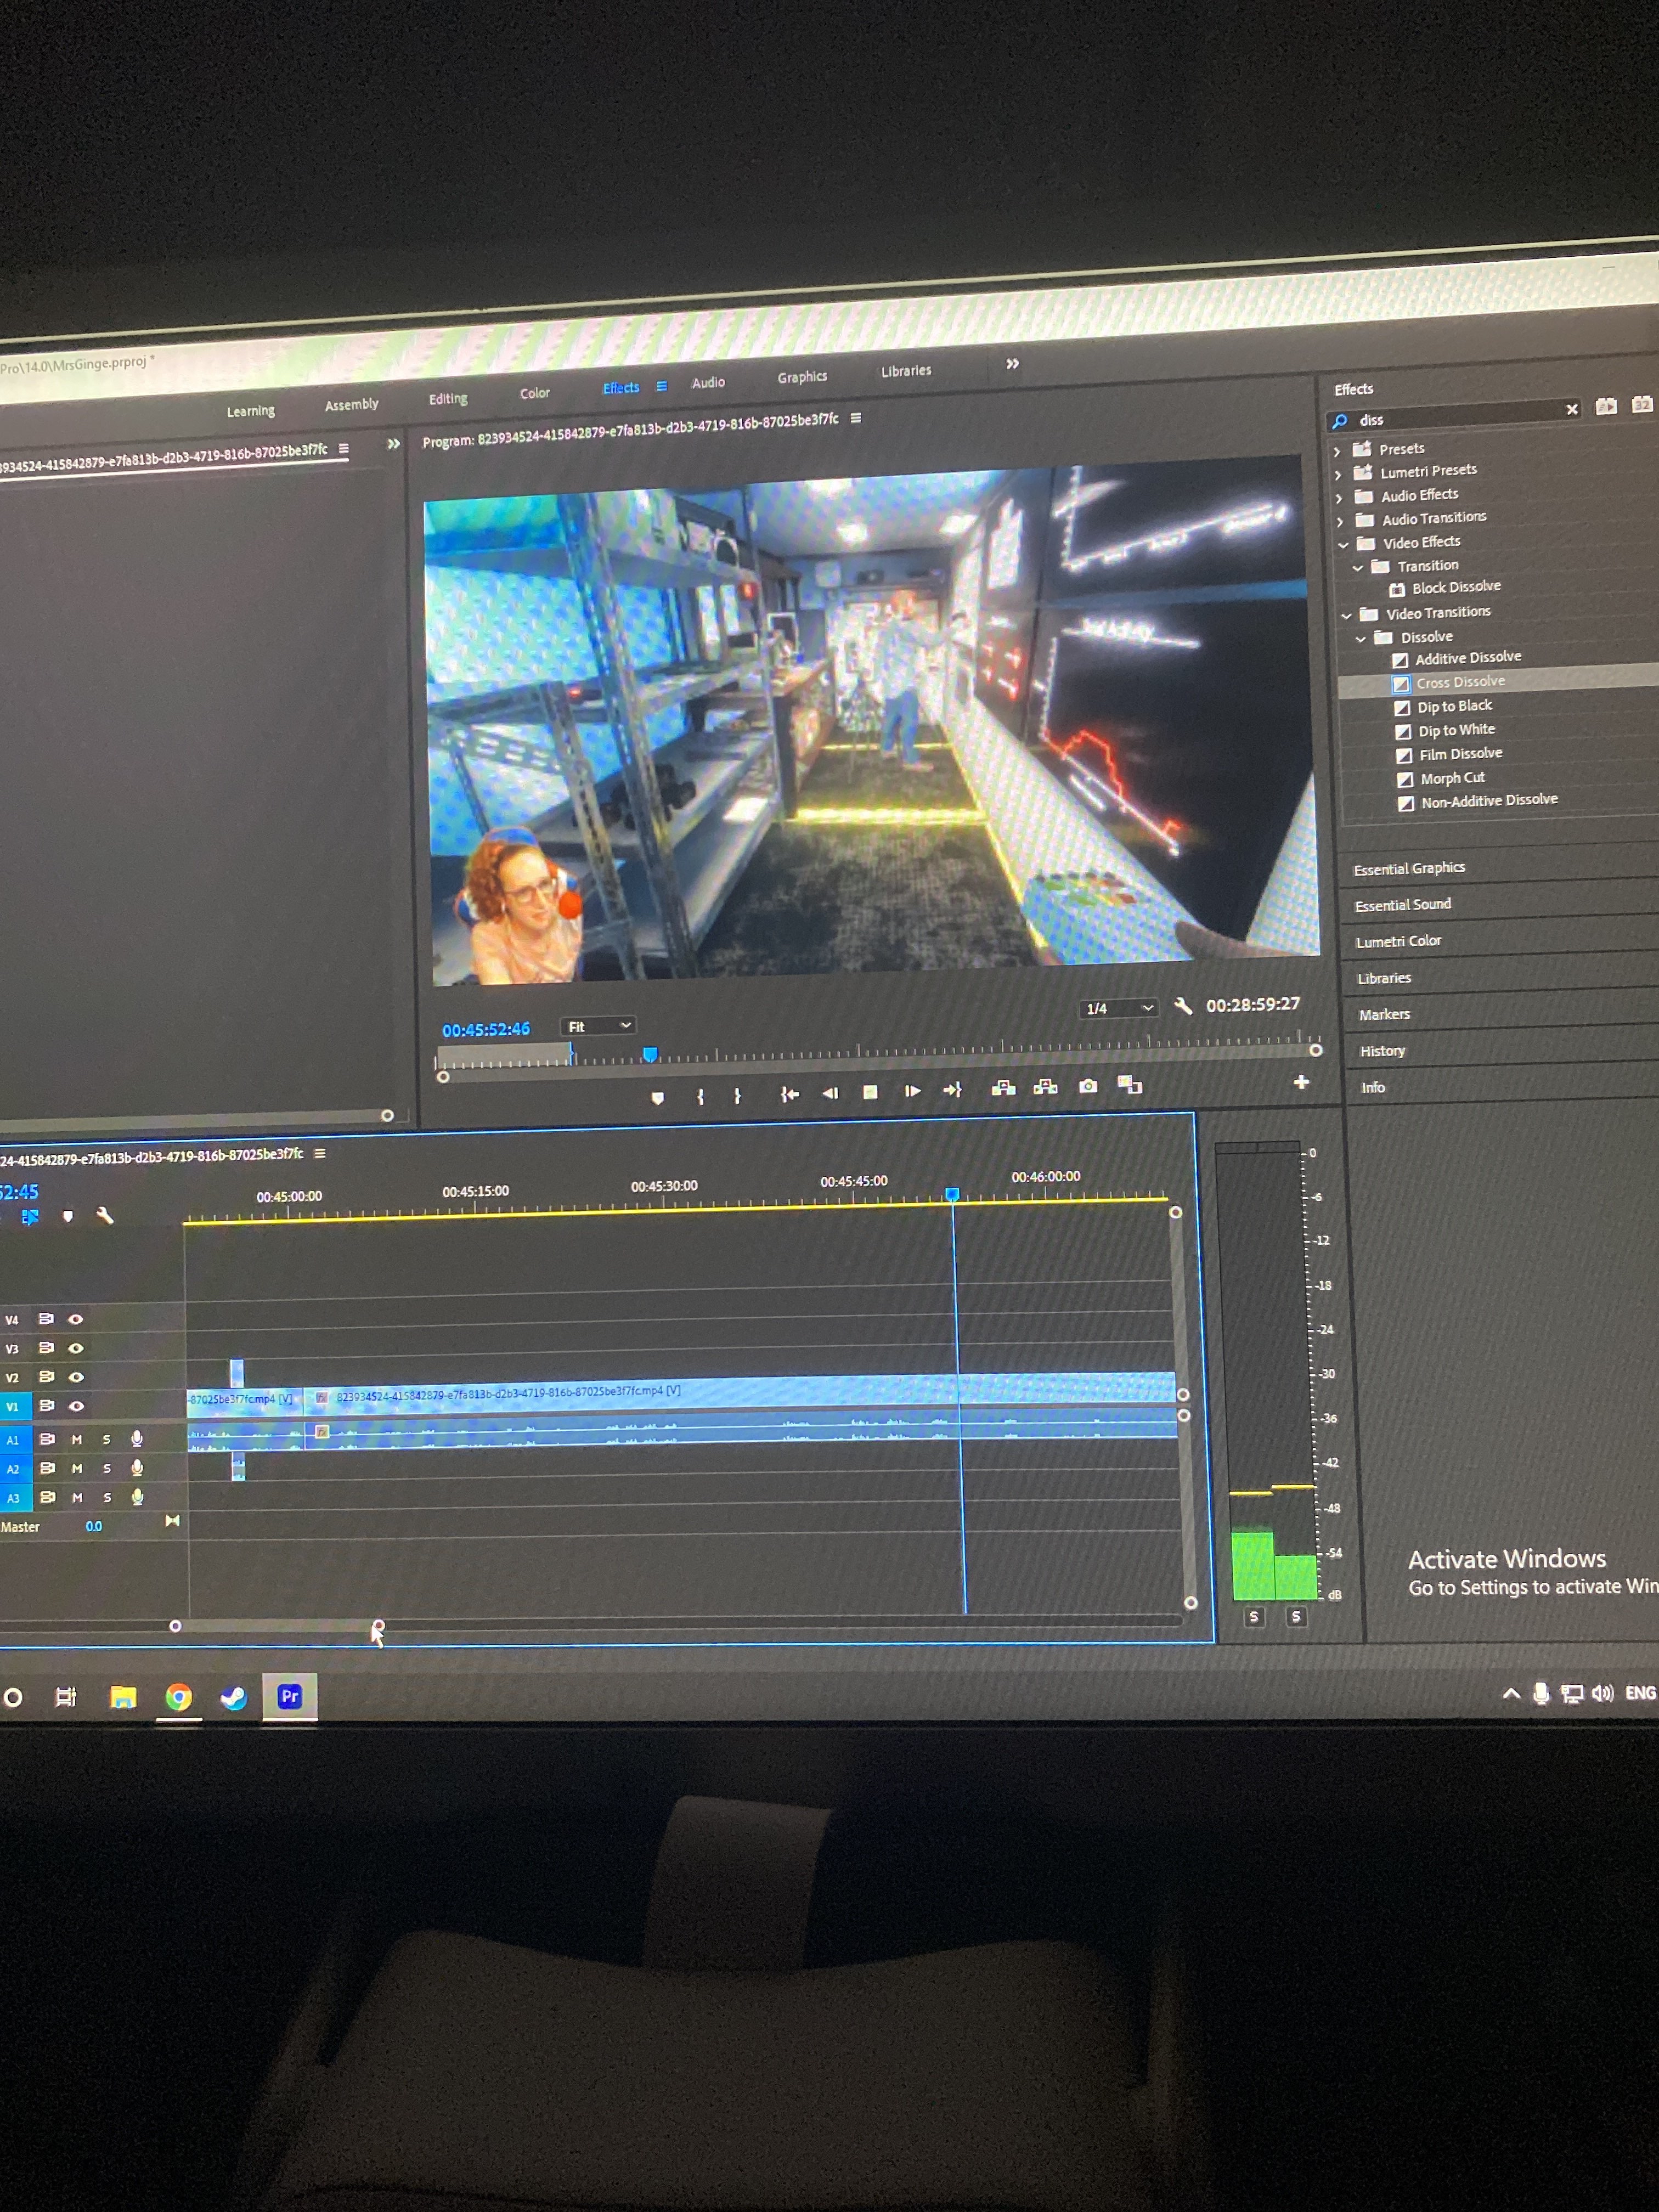
Task: Collapse the Video Transitions folder
Action: 1346,615
